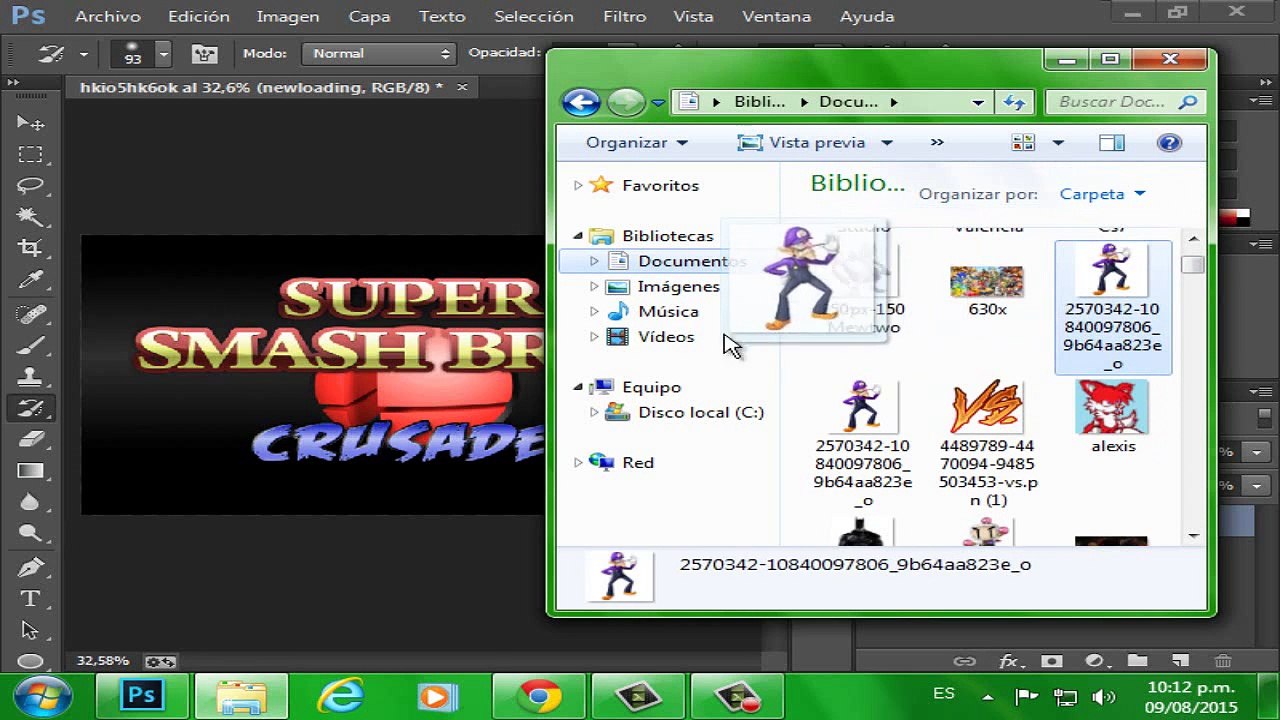Show more Explorer toolbar commands

click(x=937, y=143)
